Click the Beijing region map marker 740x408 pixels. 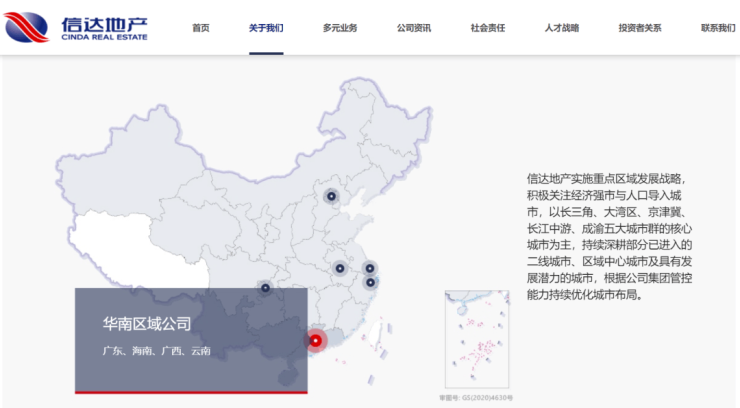pyautogui.click(x=331, y=196)
